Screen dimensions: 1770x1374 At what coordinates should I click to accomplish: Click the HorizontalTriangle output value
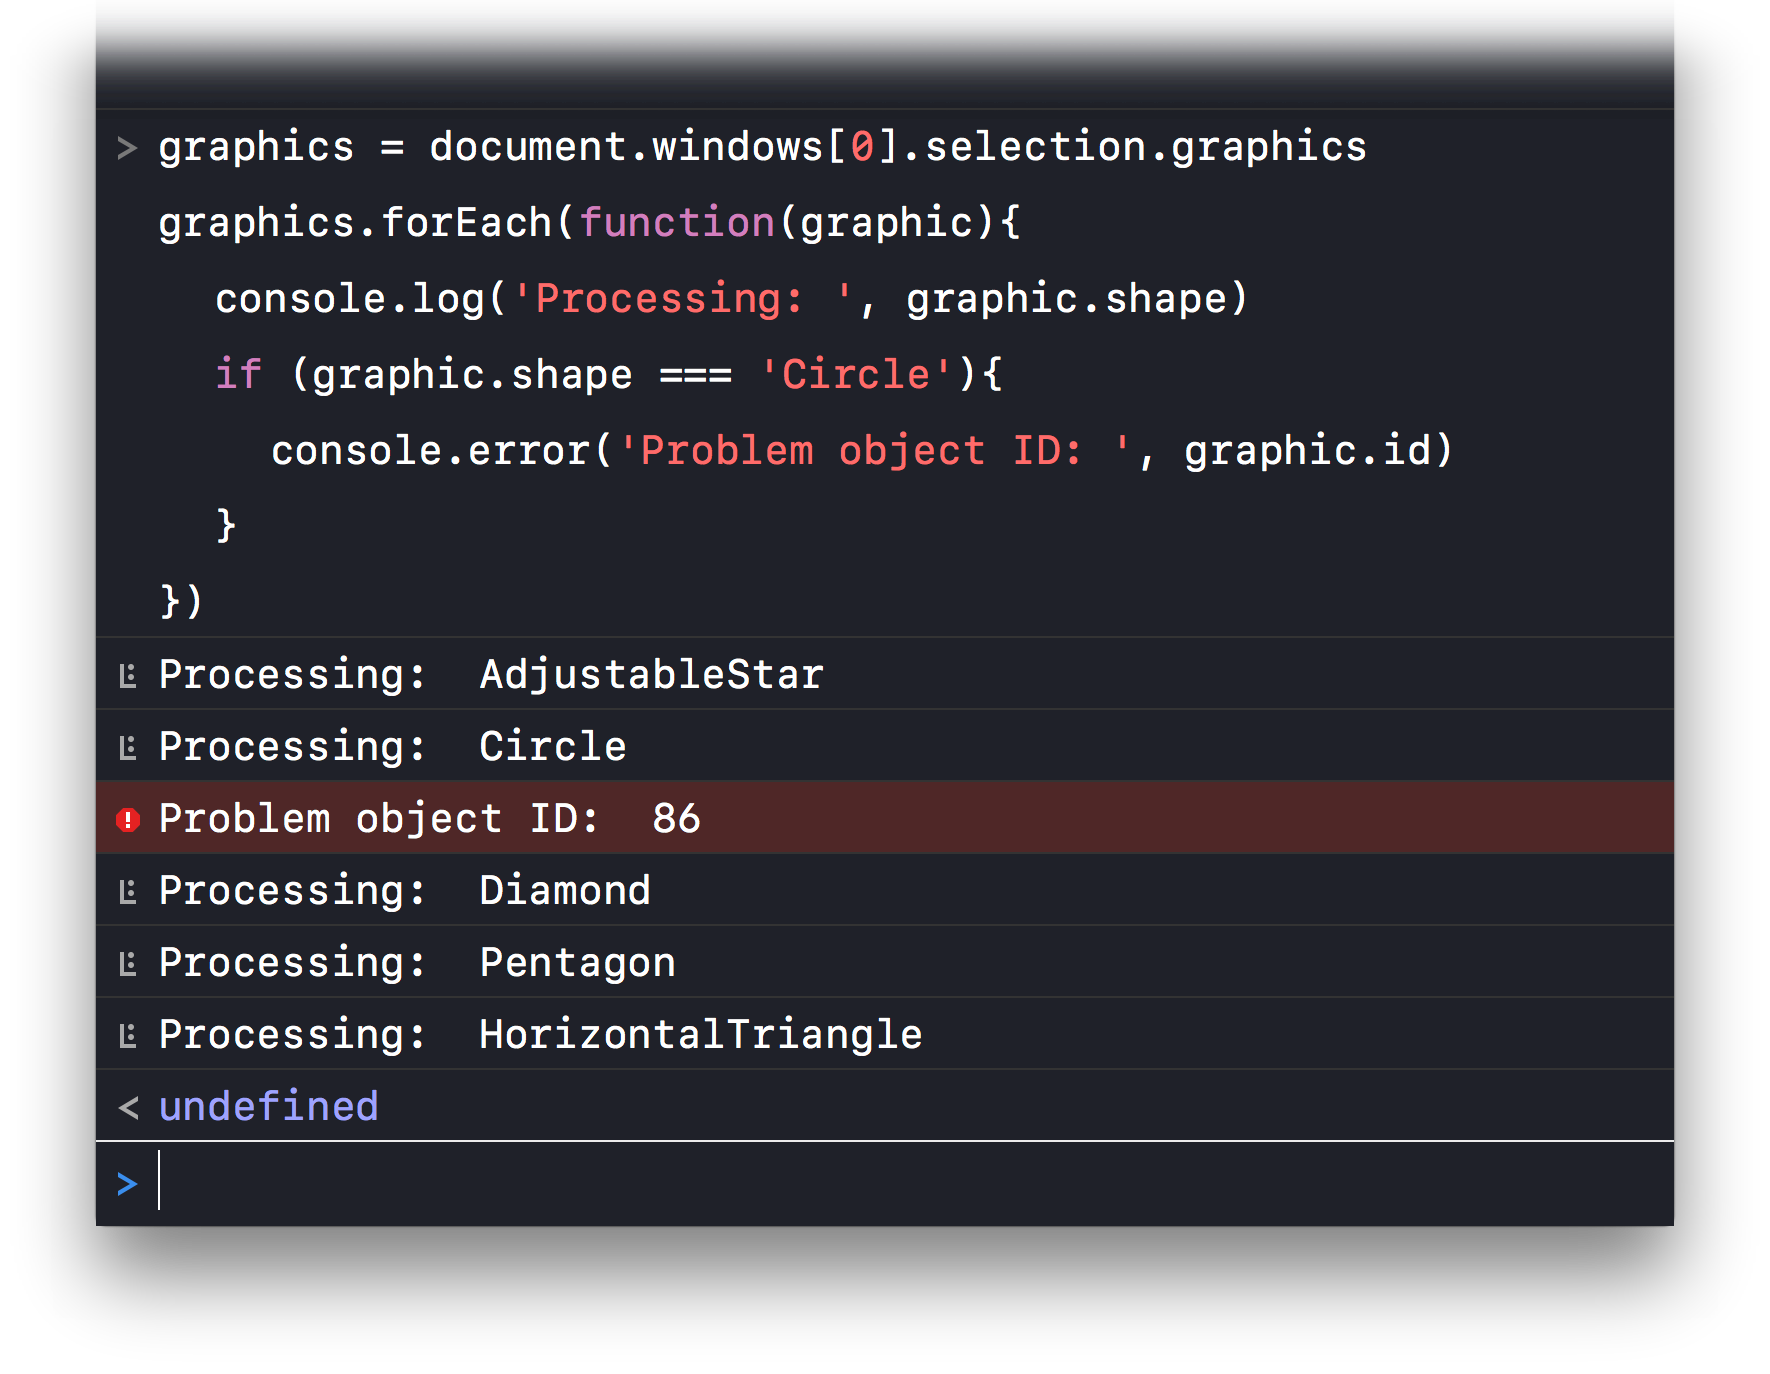coord(700,1035)
